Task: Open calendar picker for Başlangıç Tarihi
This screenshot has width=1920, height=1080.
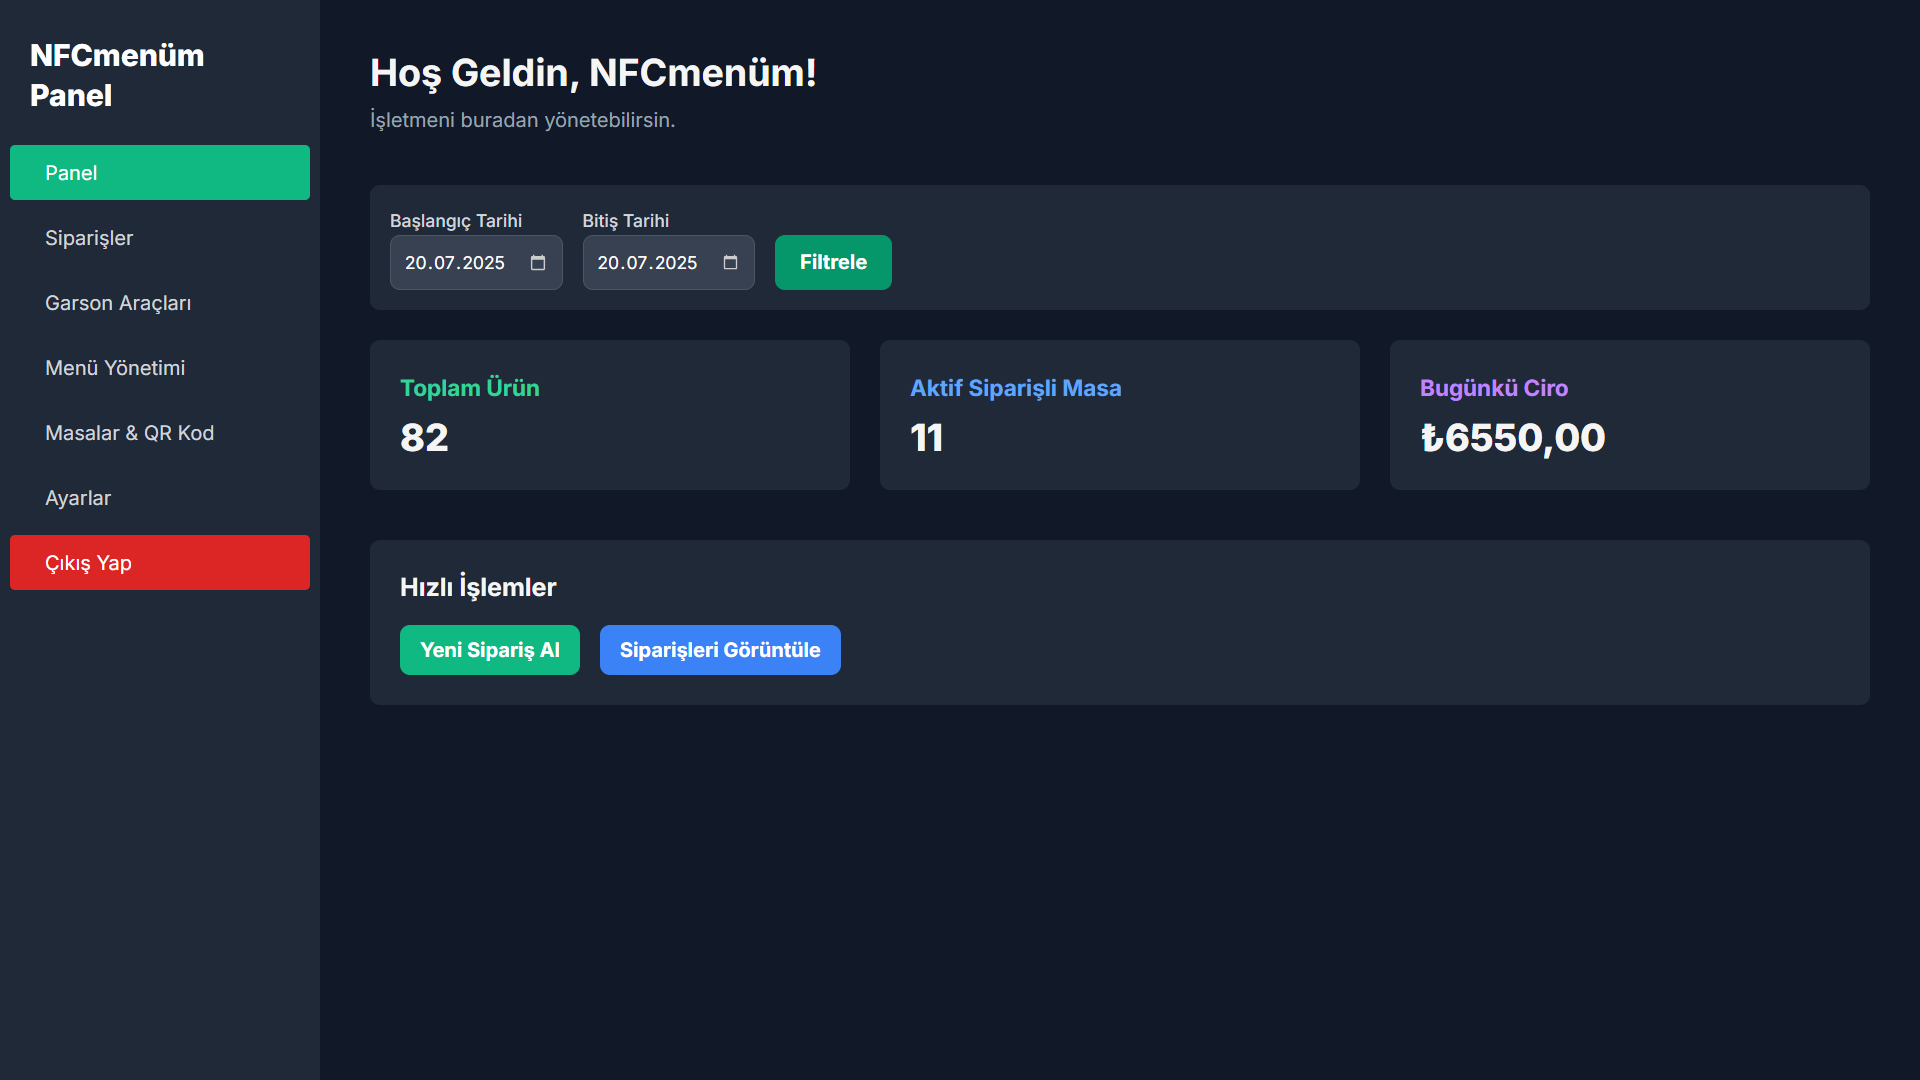Action: (538, 263)
